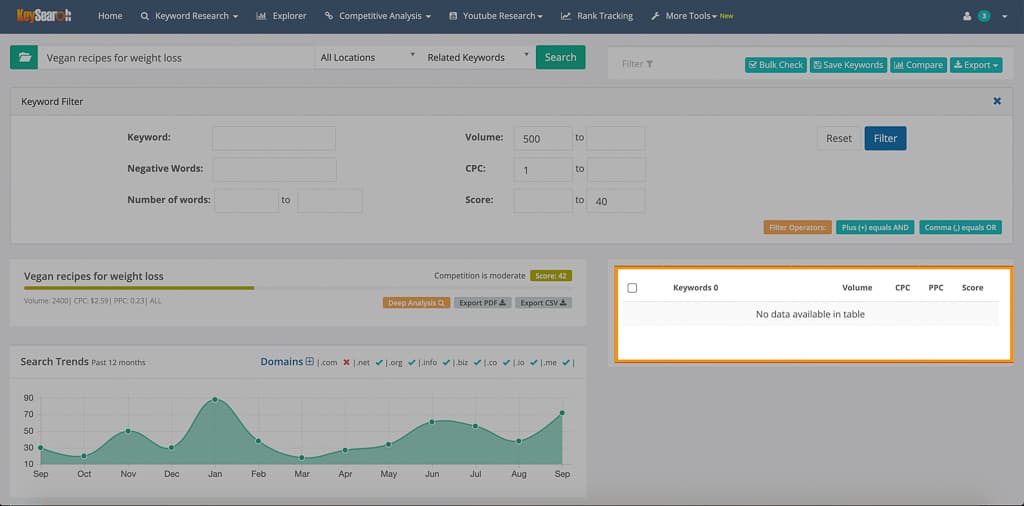Viewport: 1024px width, 506px height.
Task: Click the green folder icon beside search box
Action: [x=23, y=57]
